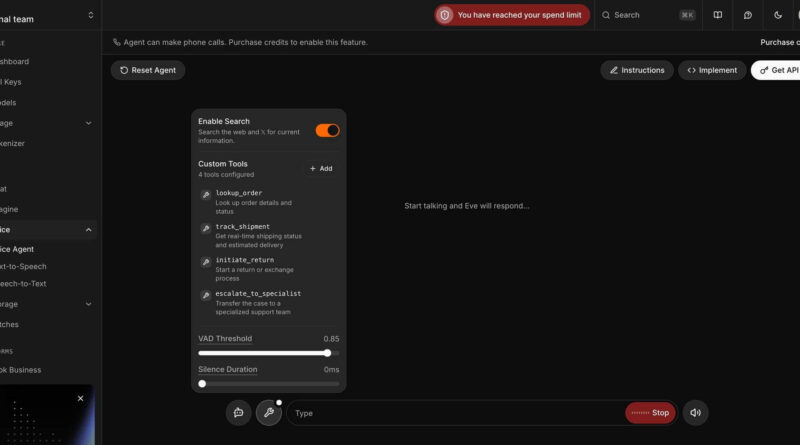Open the agent persona icon button

[238, 413]
